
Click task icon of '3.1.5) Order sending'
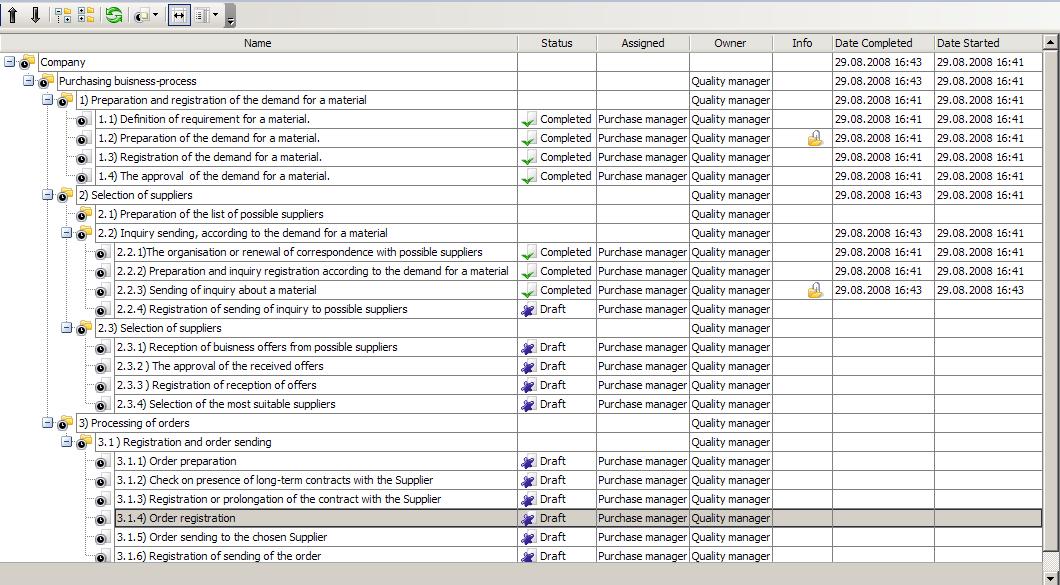(x=101, y=538)
